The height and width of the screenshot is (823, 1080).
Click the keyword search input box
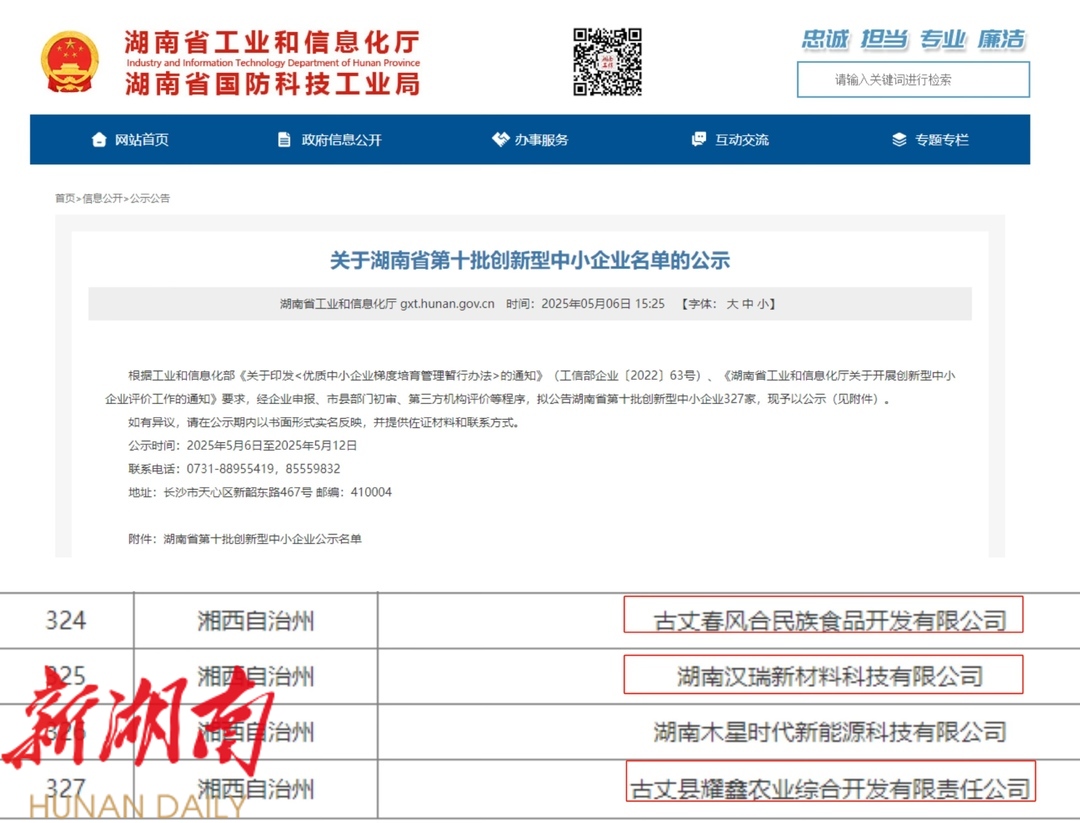click(x=912, y=80)
